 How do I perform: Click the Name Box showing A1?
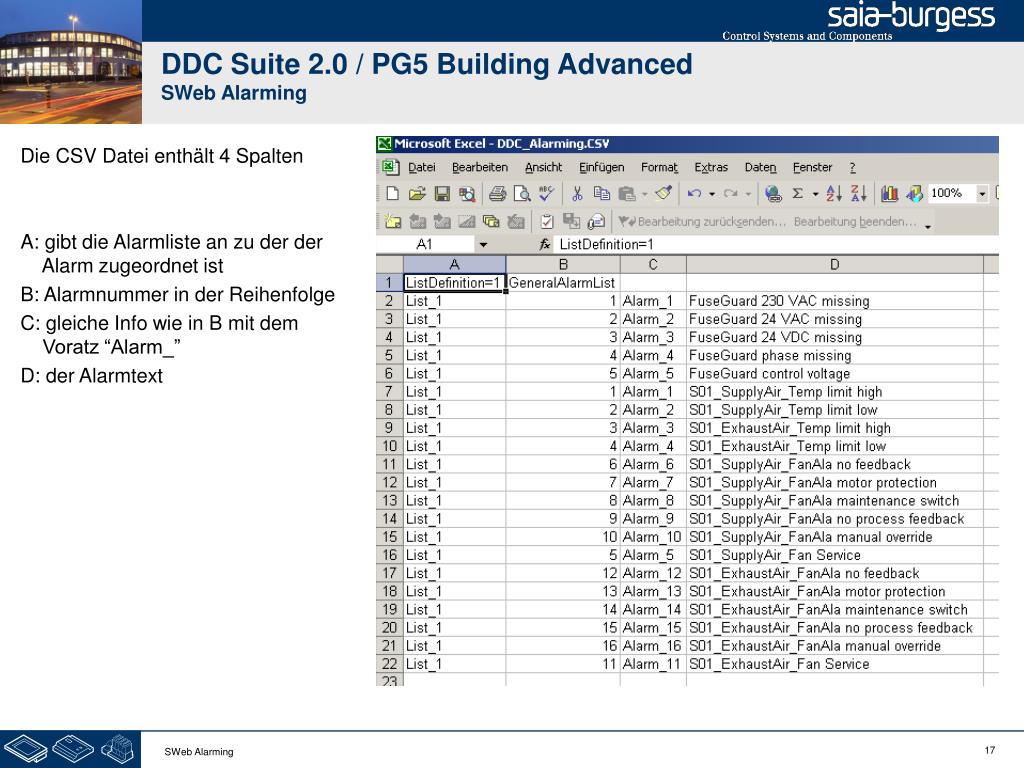coord(426,244)
